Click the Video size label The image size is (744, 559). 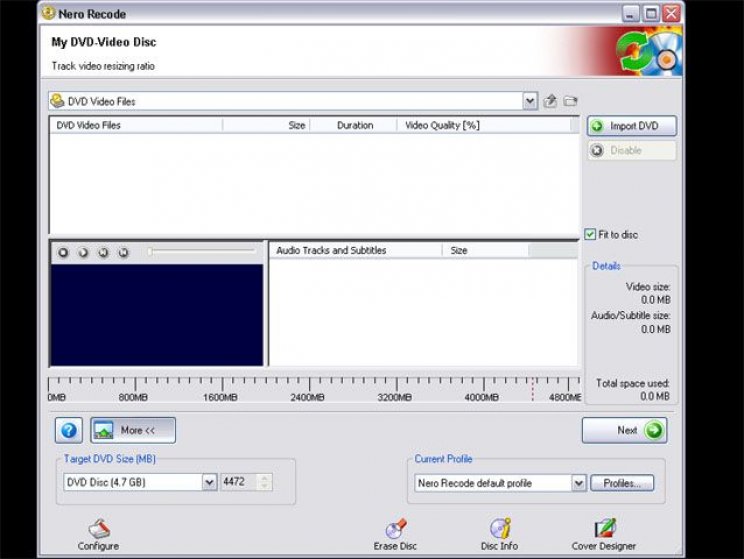click(648, 287)
